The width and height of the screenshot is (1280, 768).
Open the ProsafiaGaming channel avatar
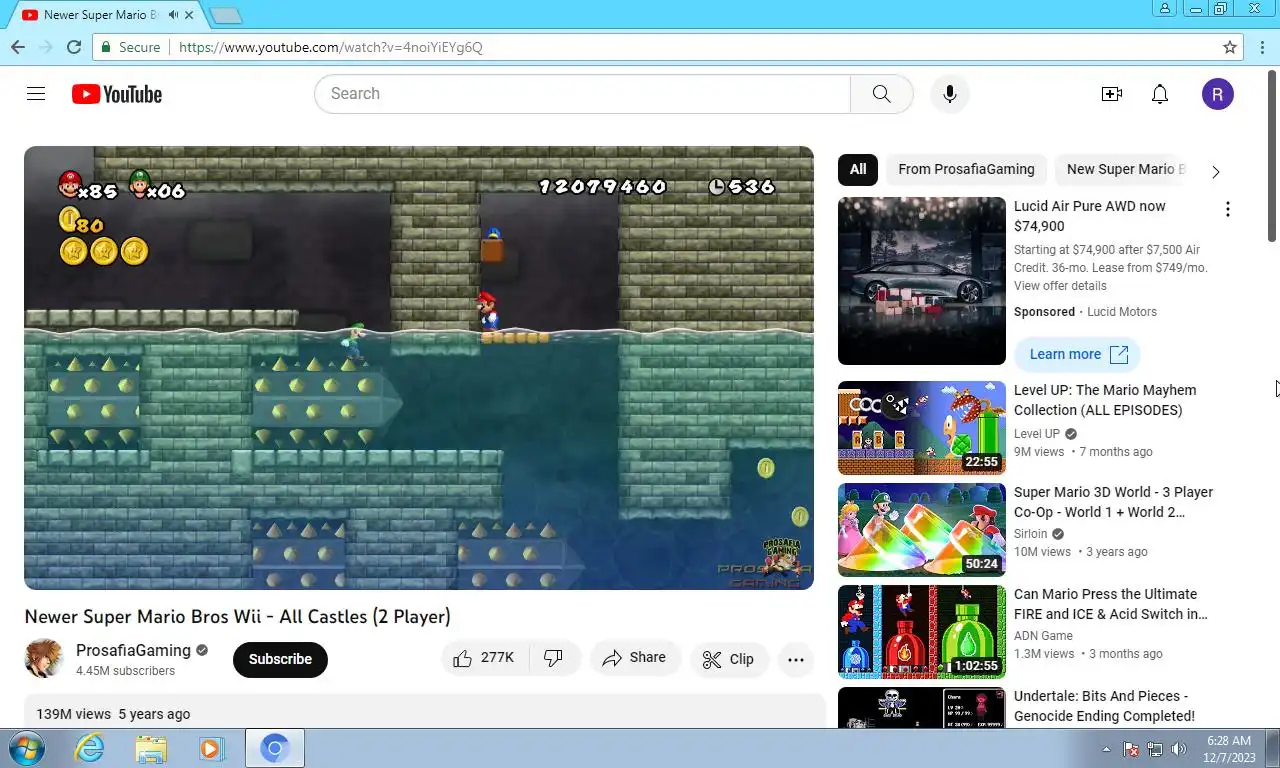[x=44, y=659]
